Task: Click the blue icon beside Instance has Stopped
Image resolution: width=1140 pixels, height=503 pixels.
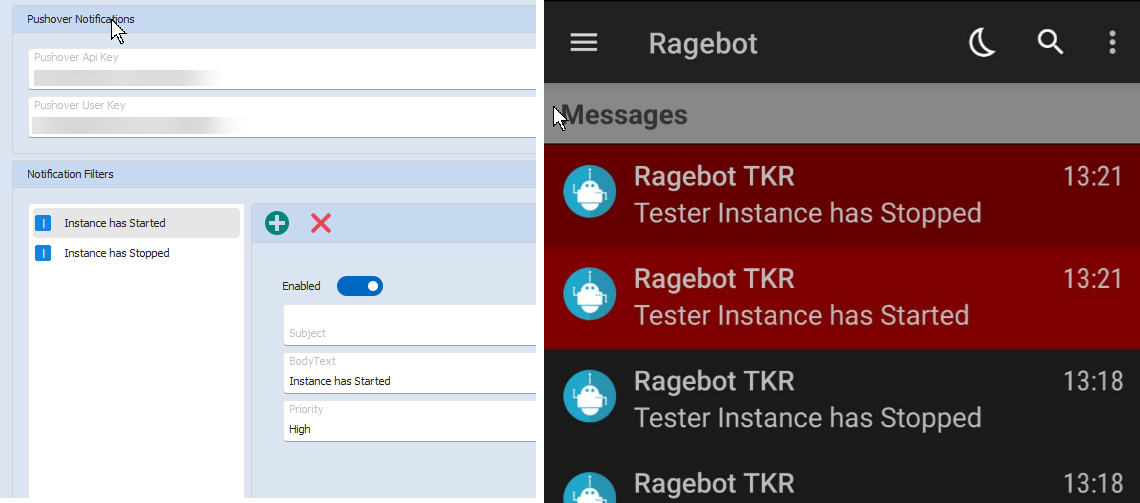Action: click(x=43, y=254)
